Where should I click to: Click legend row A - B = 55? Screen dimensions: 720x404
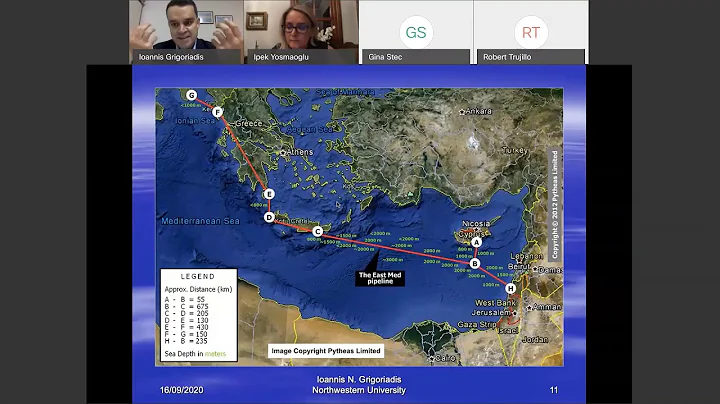tap(185, 299)
